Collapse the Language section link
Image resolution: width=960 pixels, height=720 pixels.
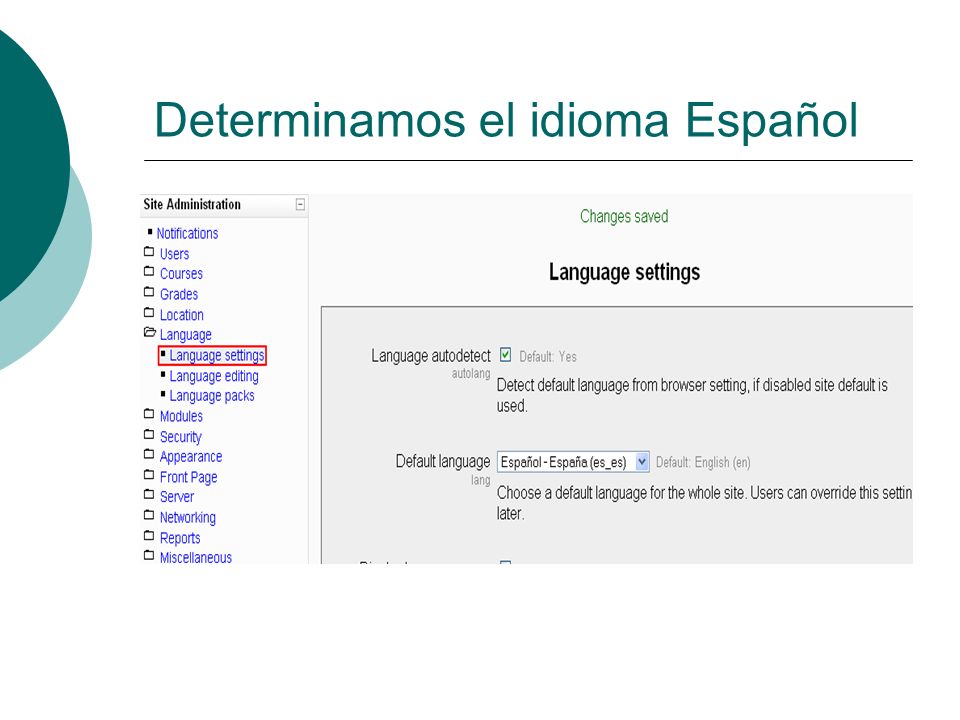[x=186, y=335]
